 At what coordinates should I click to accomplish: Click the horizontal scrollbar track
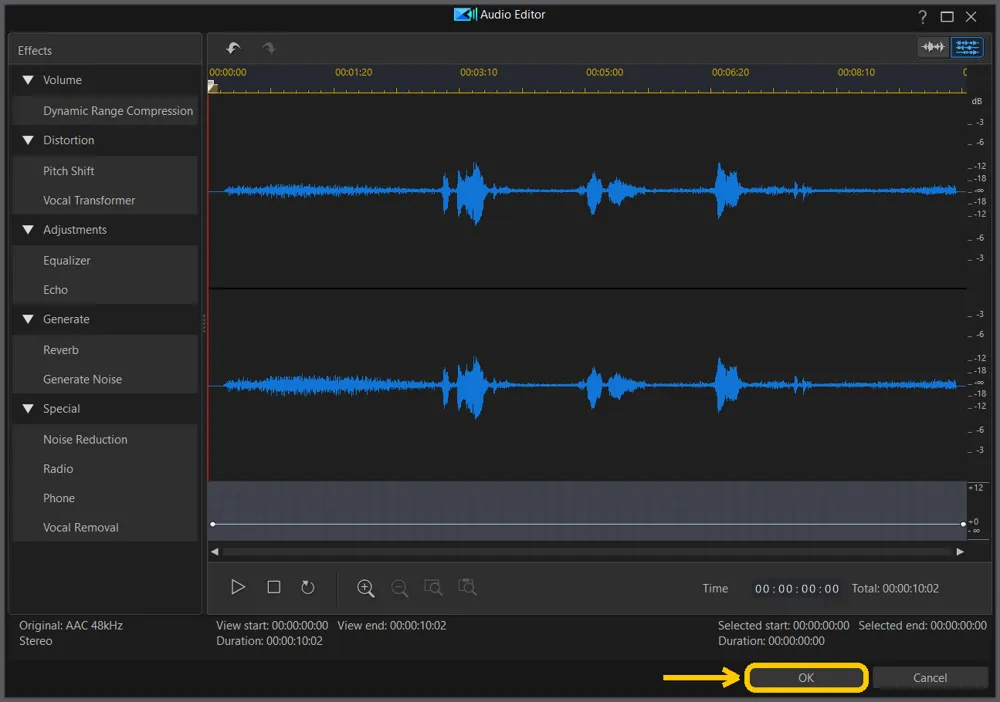click(x=587, y=552)
